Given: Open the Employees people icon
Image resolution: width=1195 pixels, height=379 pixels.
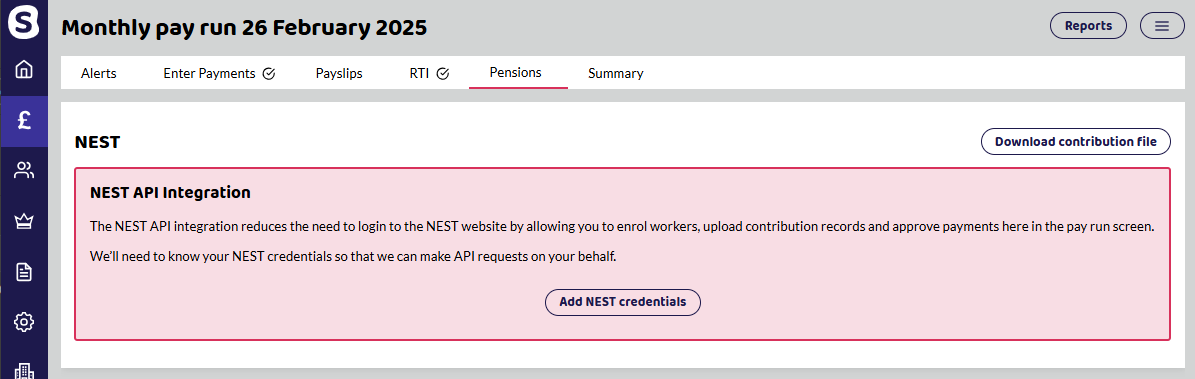Looking at the screenshot, I should (x=24, y=170).
